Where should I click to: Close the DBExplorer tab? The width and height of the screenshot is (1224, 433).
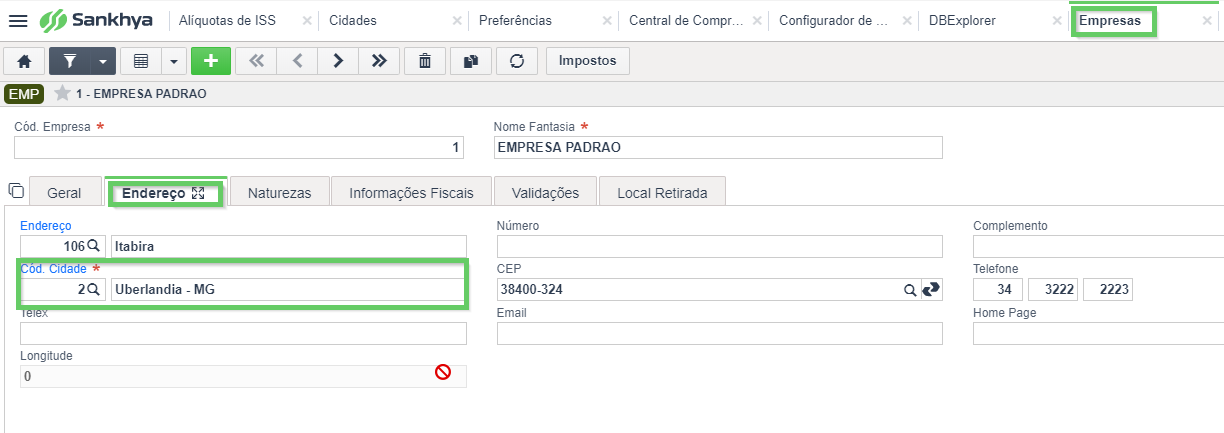(x=1057, y=20)
